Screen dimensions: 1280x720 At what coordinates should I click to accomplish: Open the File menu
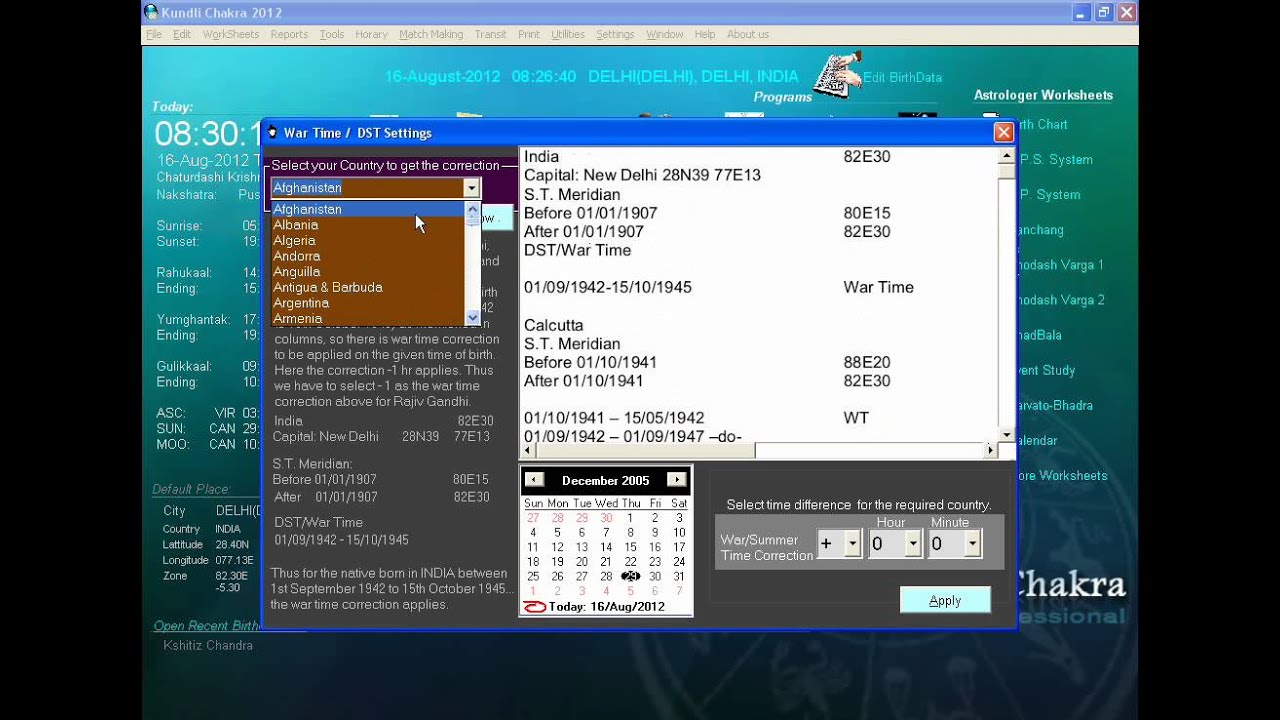[153, 34]
